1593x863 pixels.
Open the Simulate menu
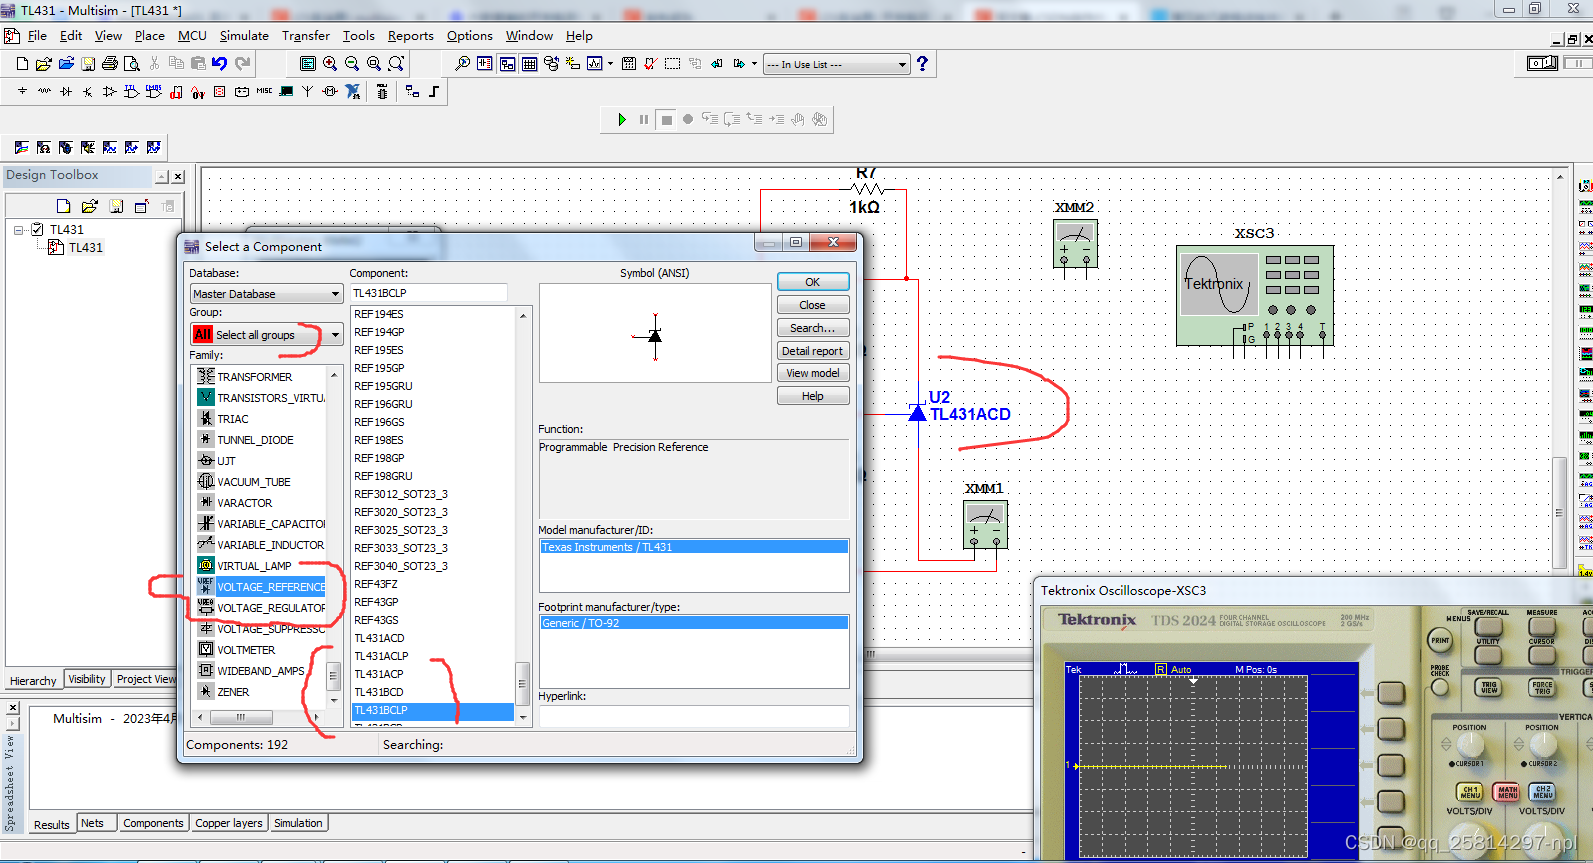click(244, 36)
